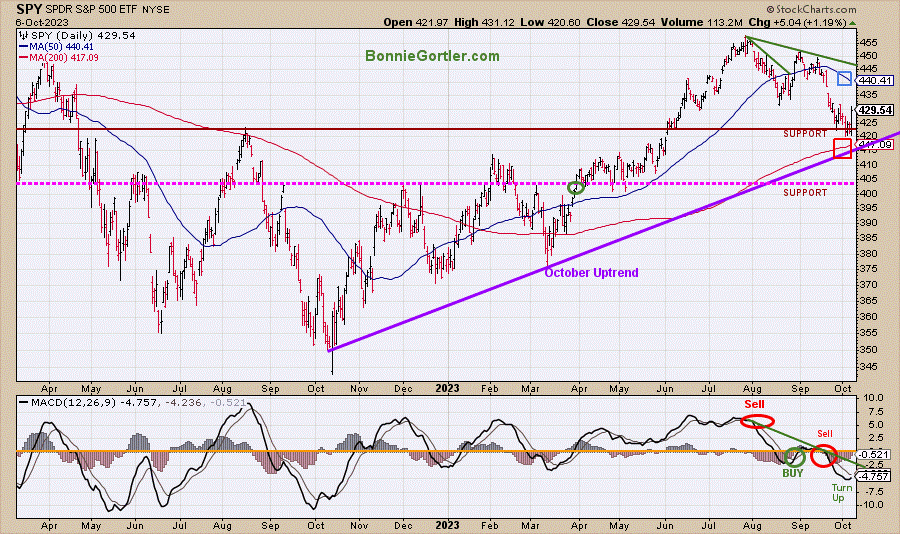The width and height of the screenshot is (900, 534).
Task: Click '2023' on the price chart x-axis
Action: [447, 388]
